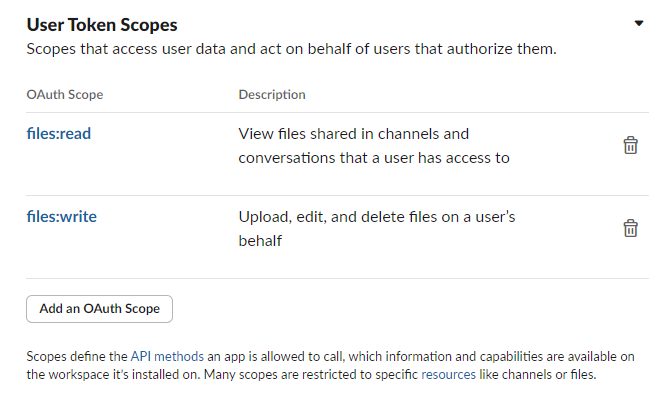The image size is (670, 401).
Task: Open the files:read scope link
Action: click(x=59, y=134)
